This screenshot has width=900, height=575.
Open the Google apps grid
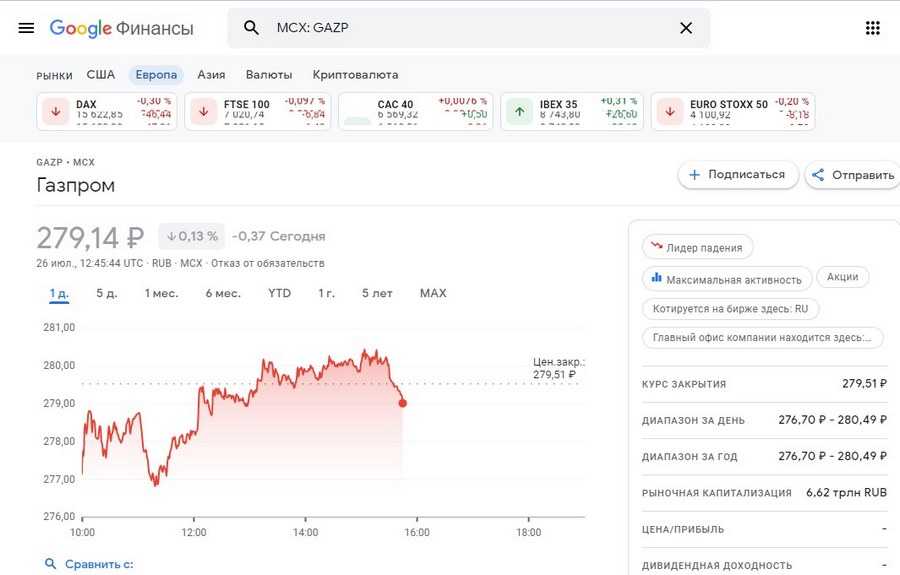click(x=872, y=28)
